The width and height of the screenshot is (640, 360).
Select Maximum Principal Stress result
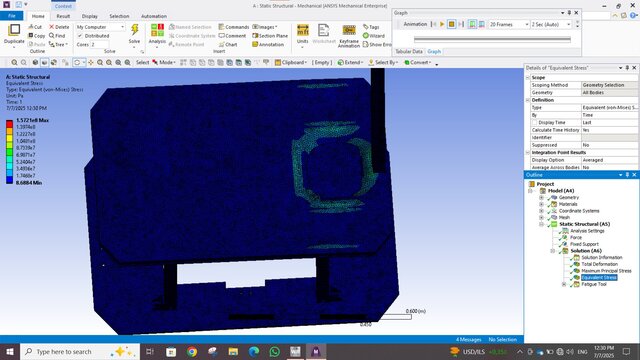(606, 271)
